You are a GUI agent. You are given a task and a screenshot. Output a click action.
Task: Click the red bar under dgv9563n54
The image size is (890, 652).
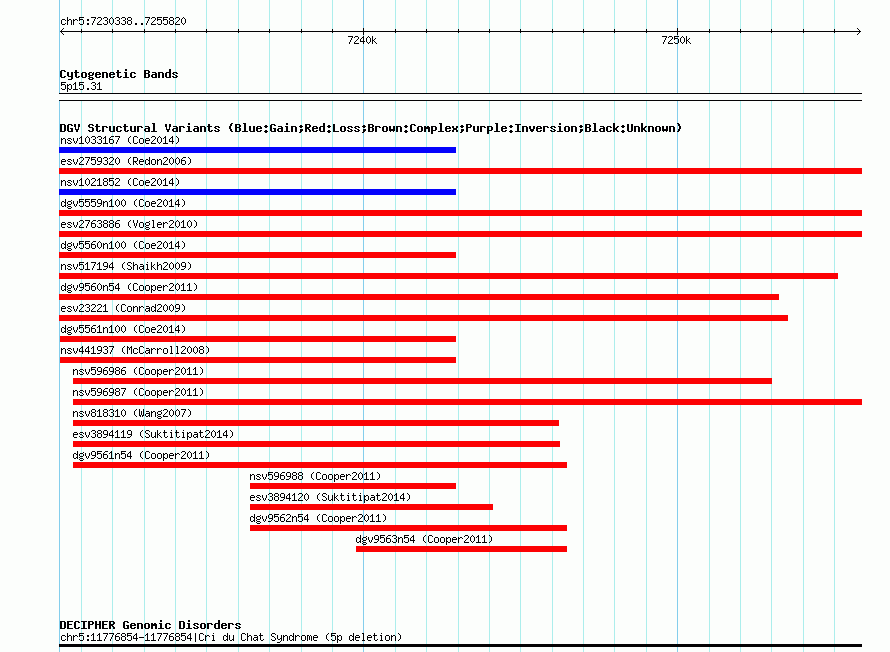click(x=461, y=549)
